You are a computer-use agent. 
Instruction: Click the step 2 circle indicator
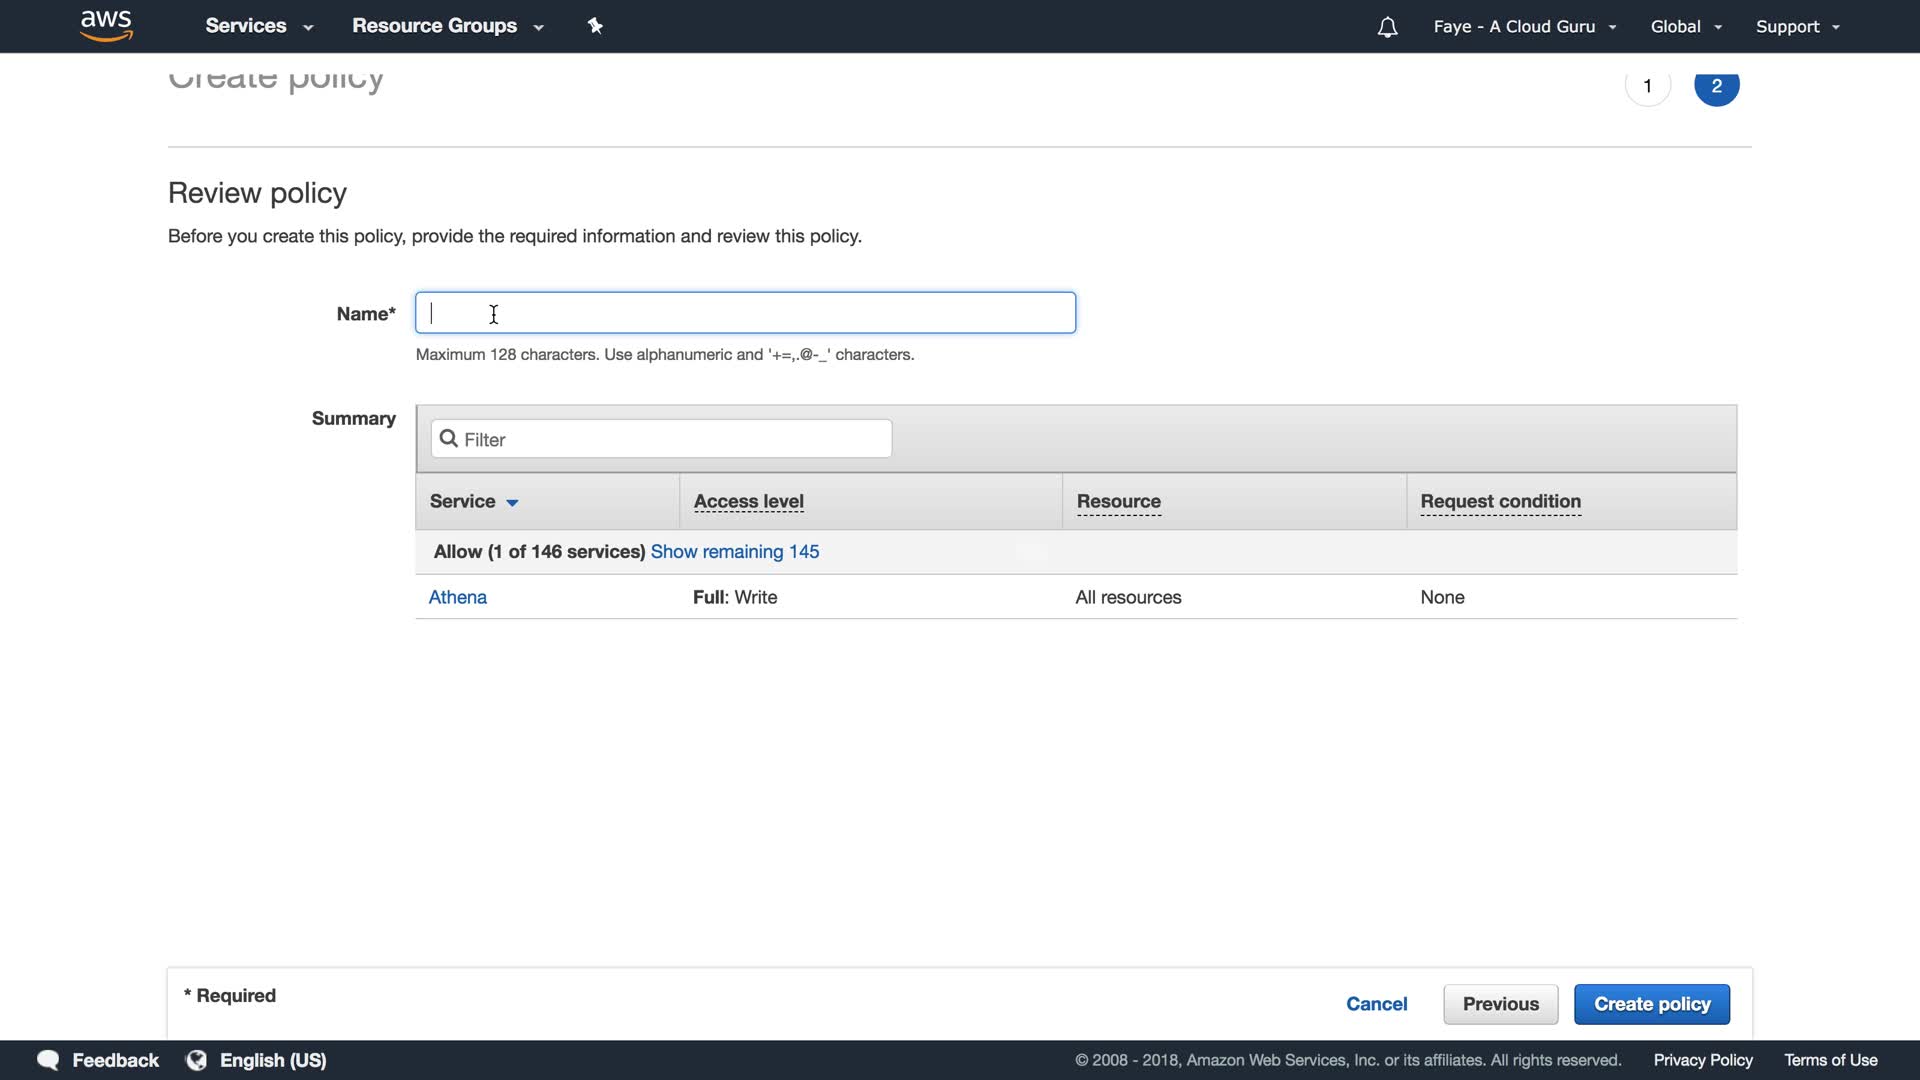point(1716,86)
